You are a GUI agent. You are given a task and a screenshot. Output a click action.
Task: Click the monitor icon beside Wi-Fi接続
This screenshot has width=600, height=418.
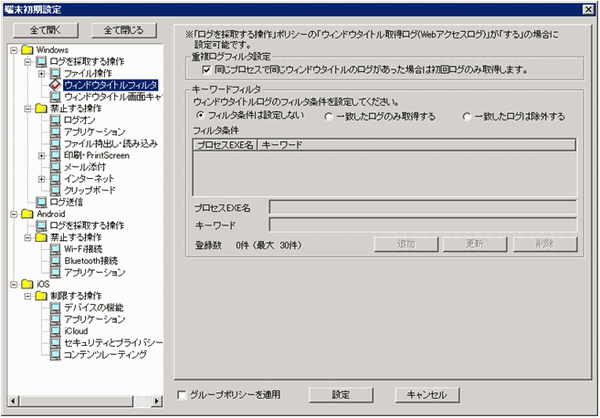[x=55, y=249]
